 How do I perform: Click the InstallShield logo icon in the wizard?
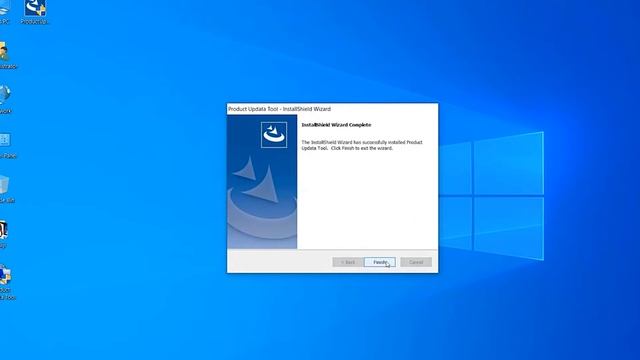[274, 134]
